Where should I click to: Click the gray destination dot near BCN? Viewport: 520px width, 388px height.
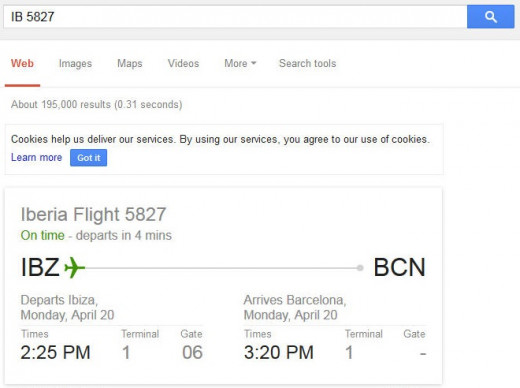click(360, 268)
